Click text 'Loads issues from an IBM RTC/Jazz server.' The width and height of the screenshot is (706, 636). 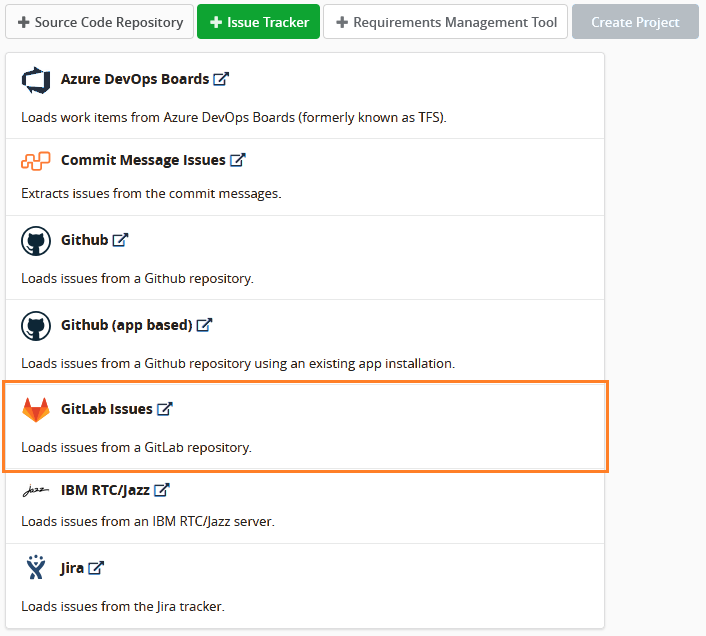[148, 522]
